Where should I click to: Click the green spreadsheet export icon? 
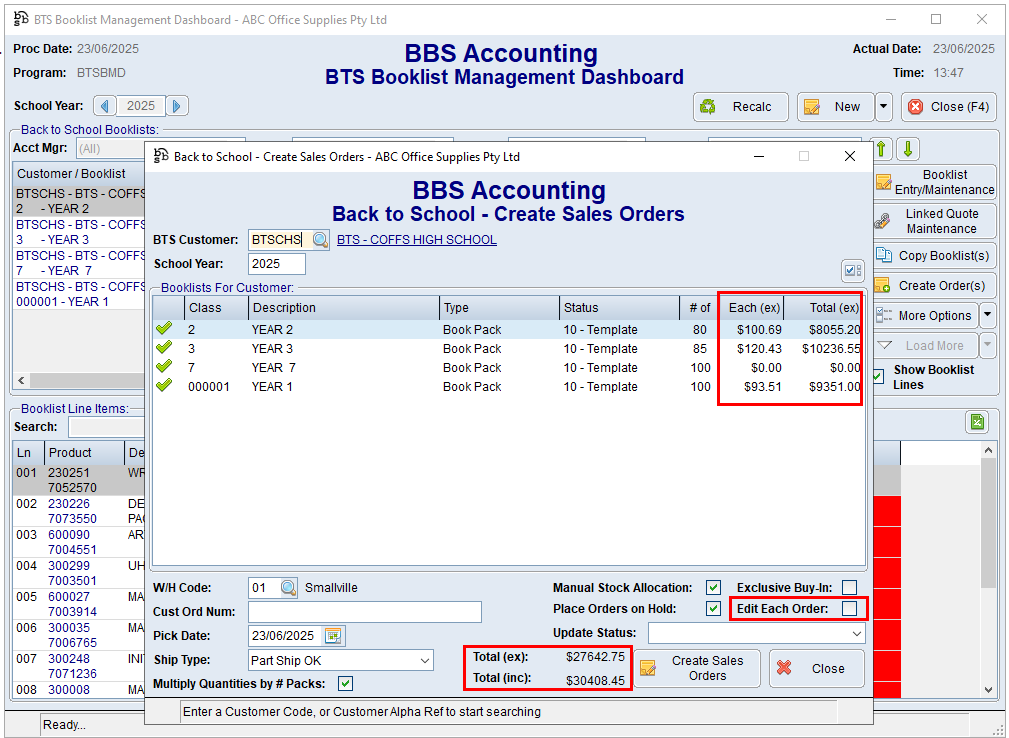pos(977,422)
